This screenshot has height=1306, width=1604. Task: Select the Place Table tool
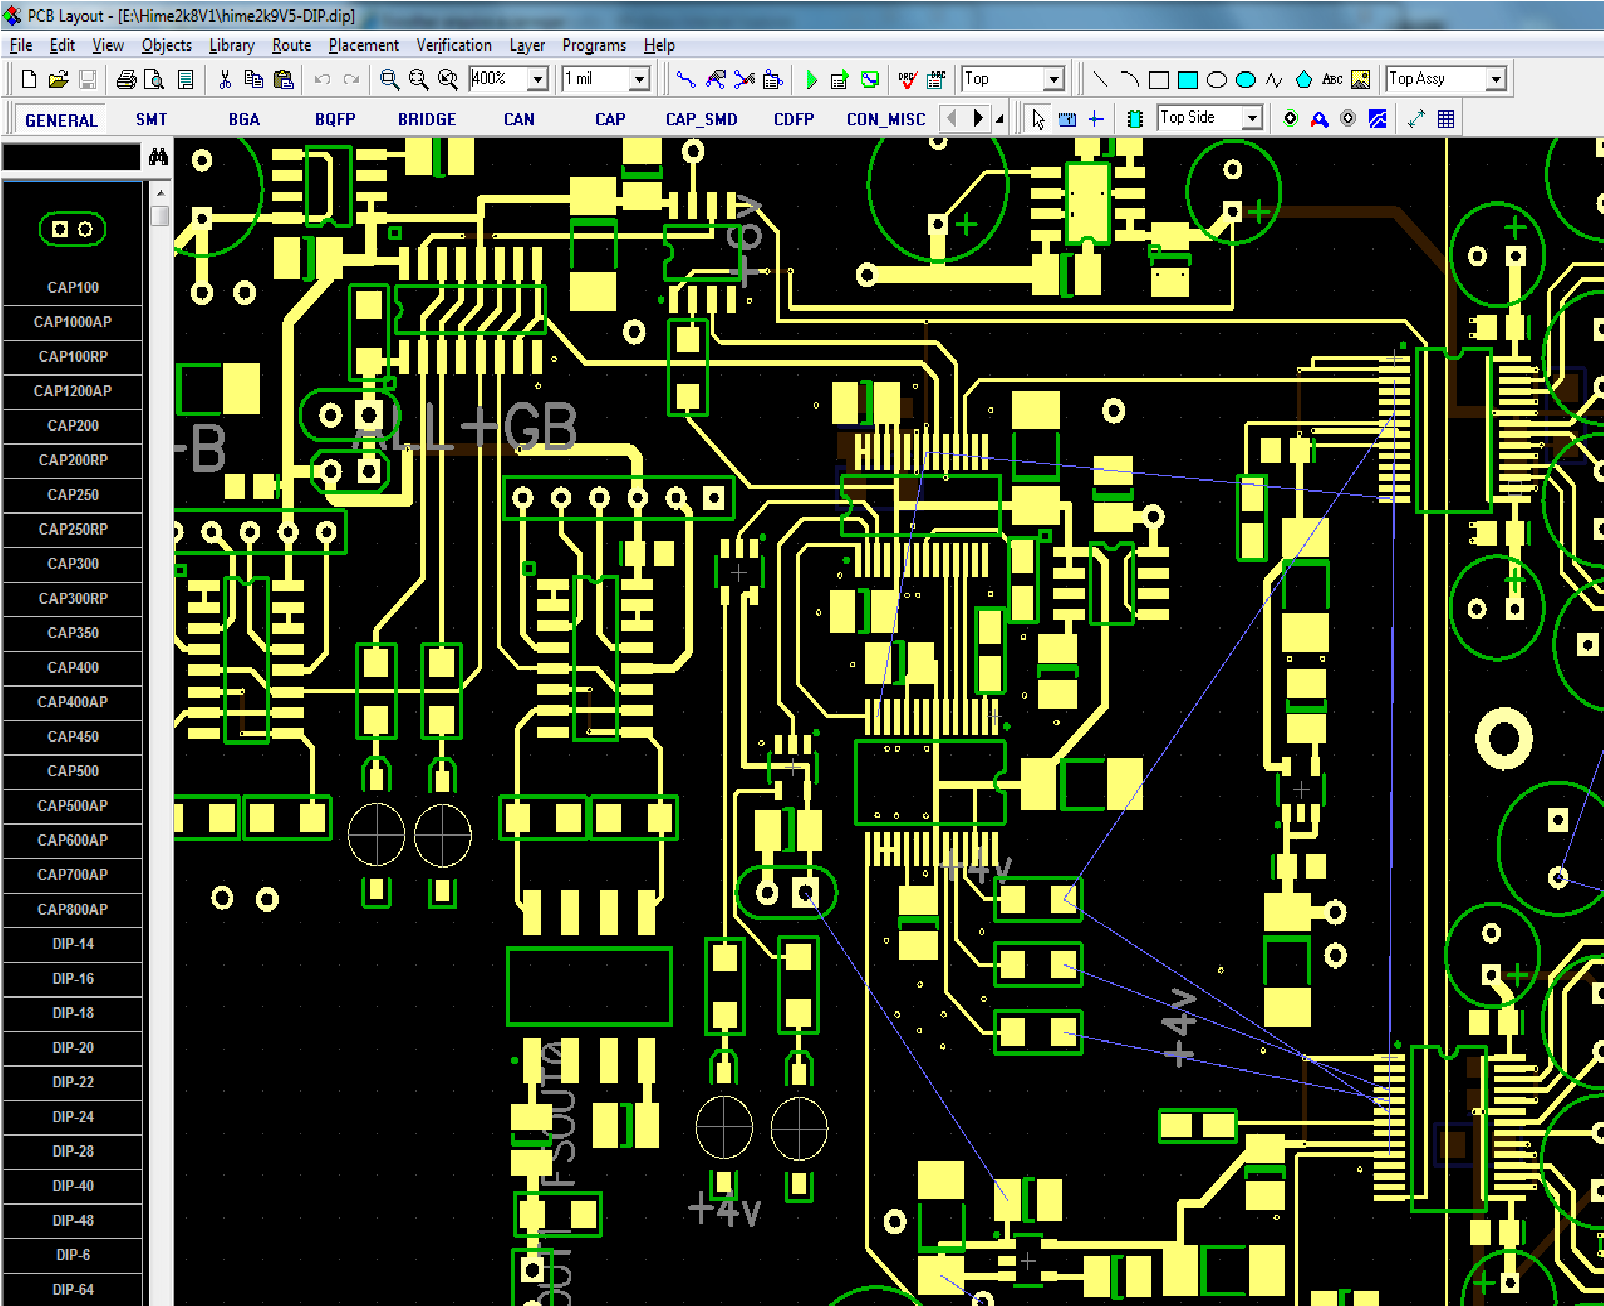click(x=1446, y=119)
